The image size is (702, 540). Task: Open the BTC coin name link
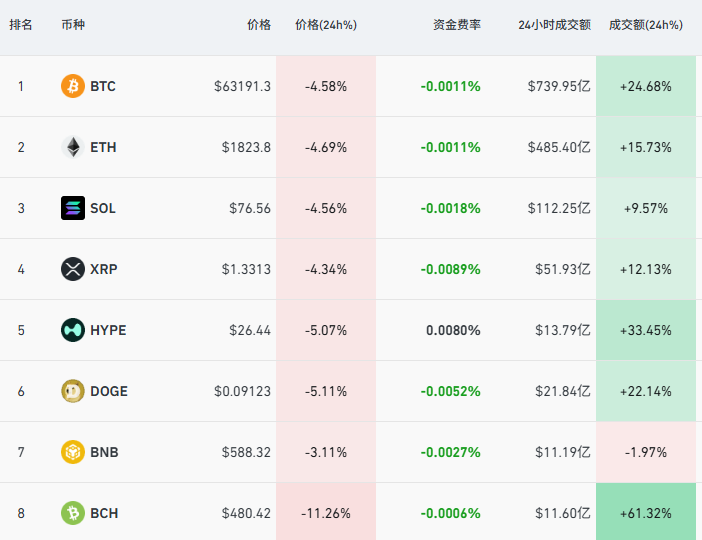103,86
